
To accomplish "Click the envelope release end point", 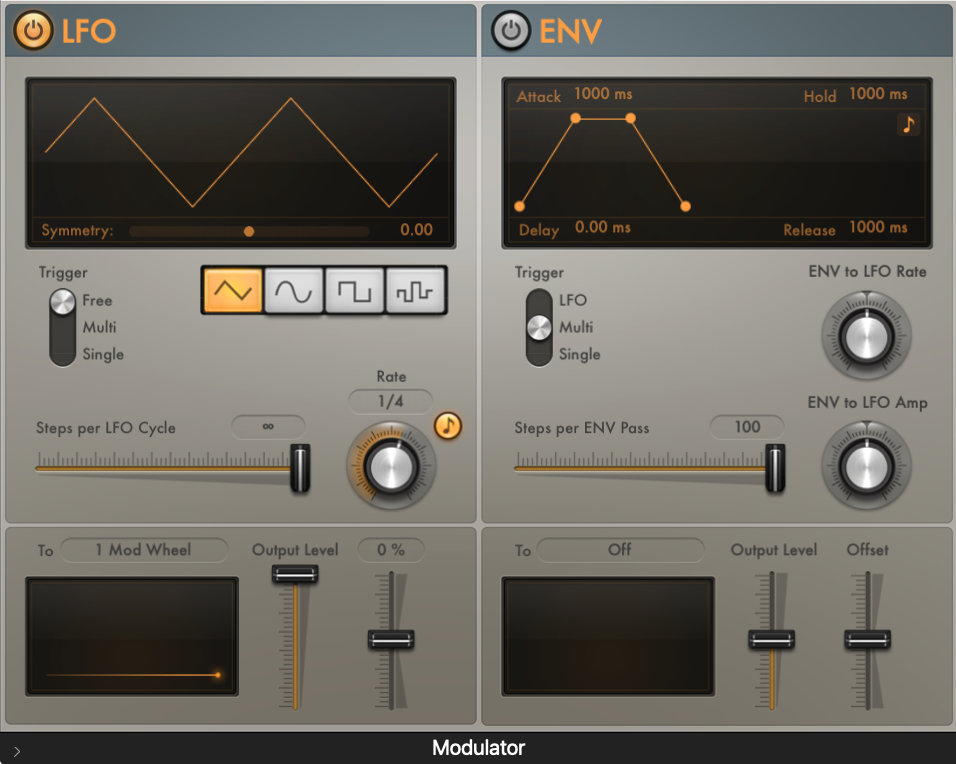I will tap(685, 206).
